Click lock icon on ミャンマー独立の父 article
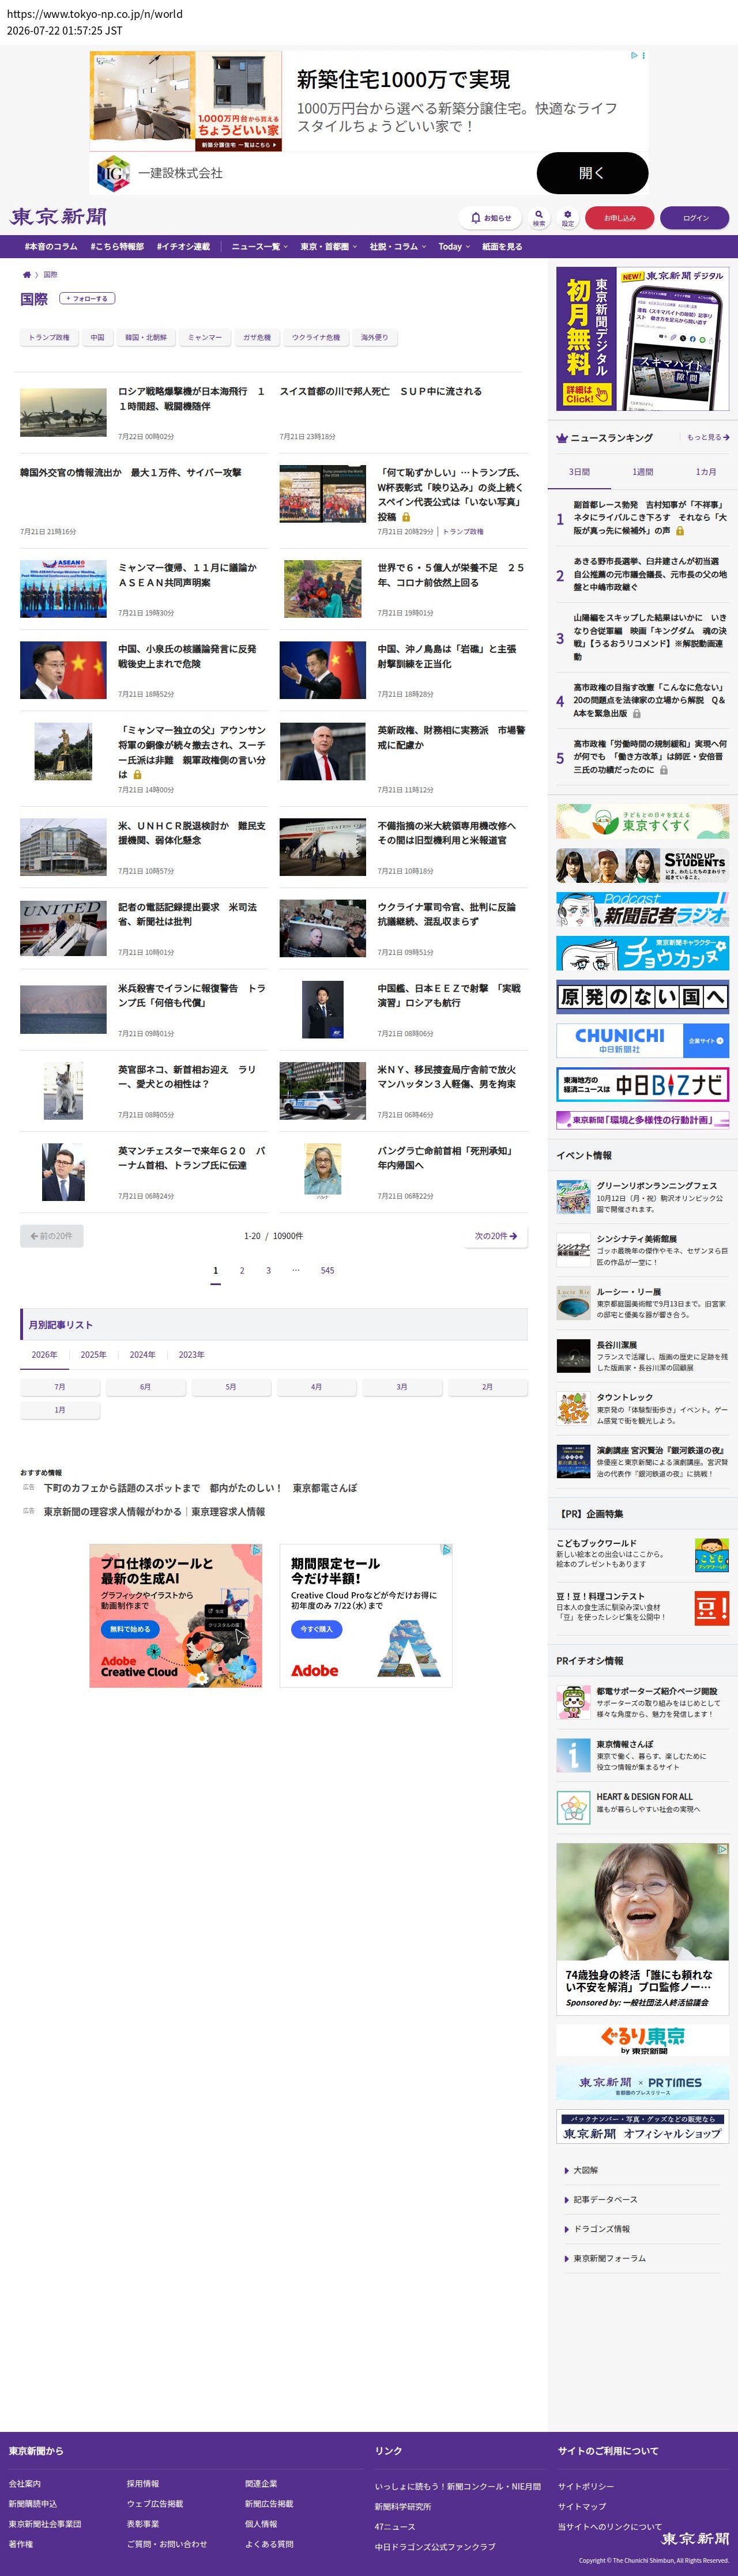Viewport: 738px width, 2576px height. [137, 775]
